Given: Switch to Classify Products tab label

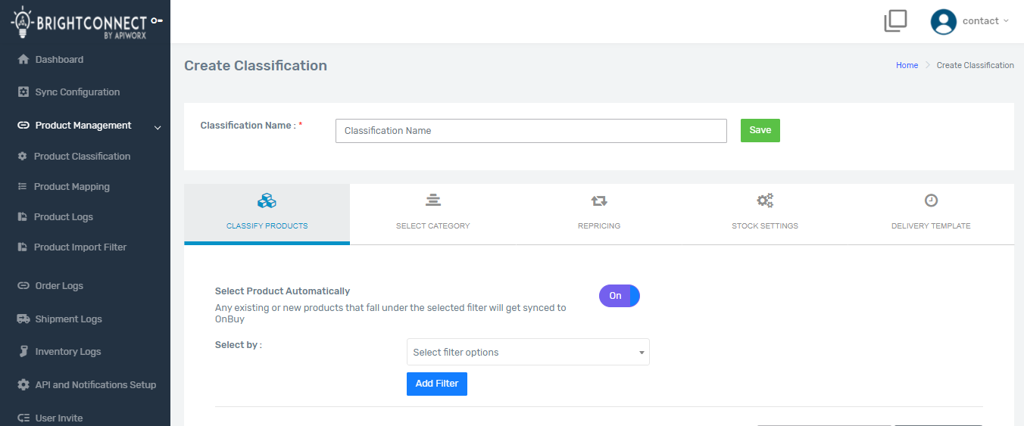Looking at the screenshot, I should click(266, 226).
